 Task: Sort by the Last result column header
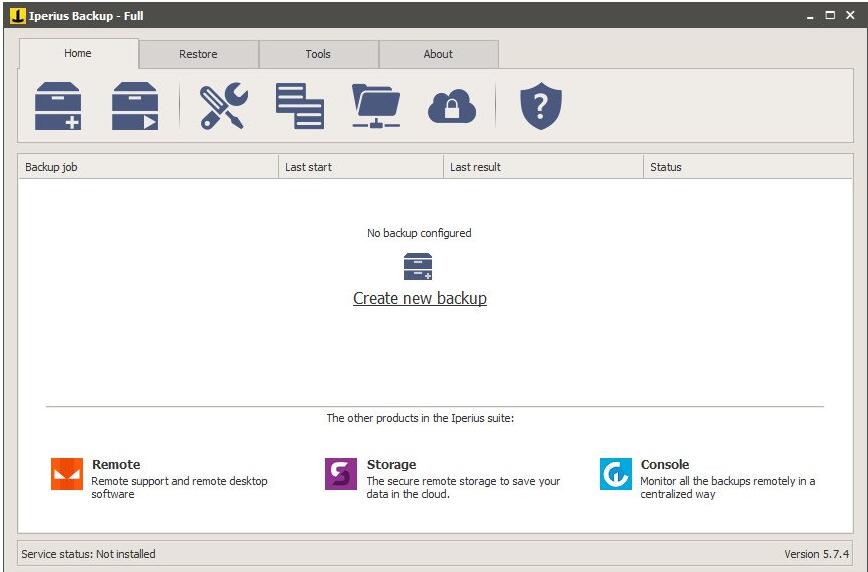[543, 167]
